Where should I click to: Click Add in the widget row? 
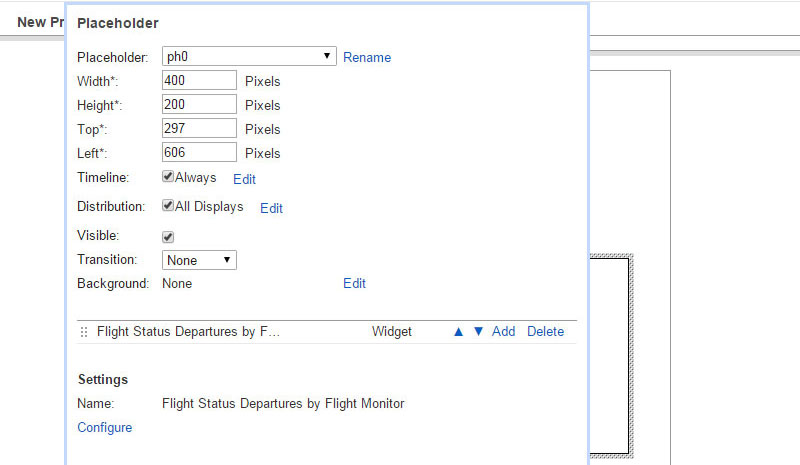(504, 331)
